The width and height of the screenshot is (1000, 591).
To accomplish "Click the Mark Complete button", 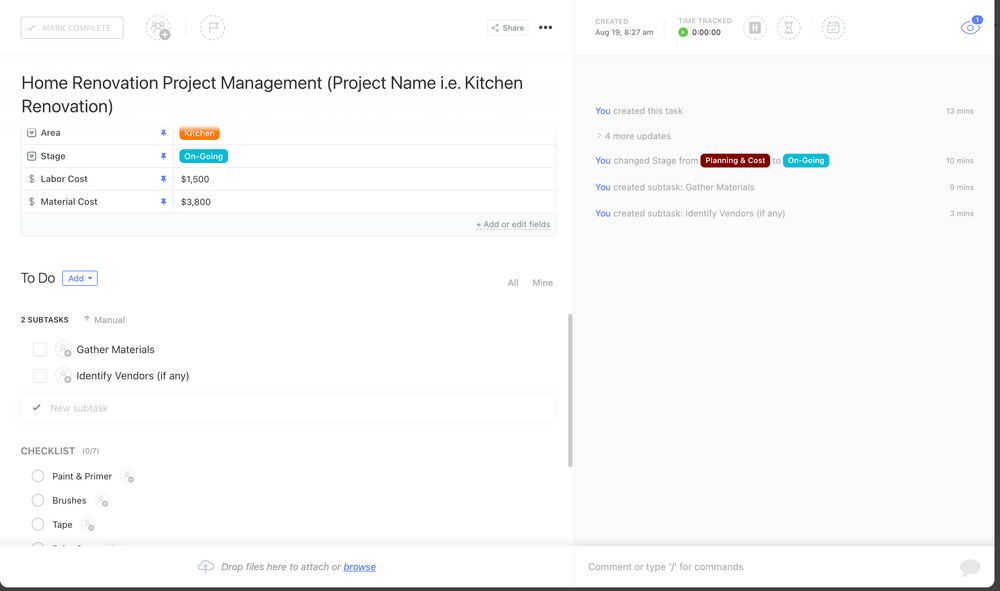I will [x=71, y=27].
